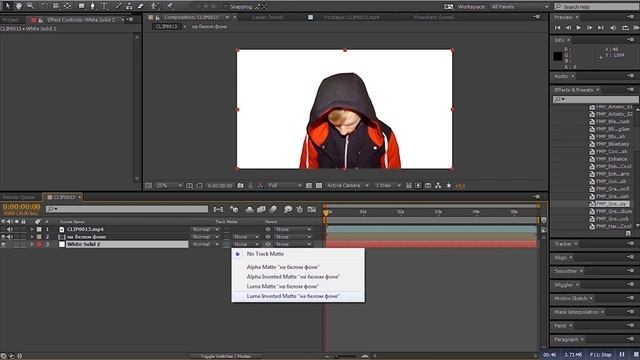Screen dimensions: 640x360
Task: Click the timeline layer search field
Action: coord(127,209)
